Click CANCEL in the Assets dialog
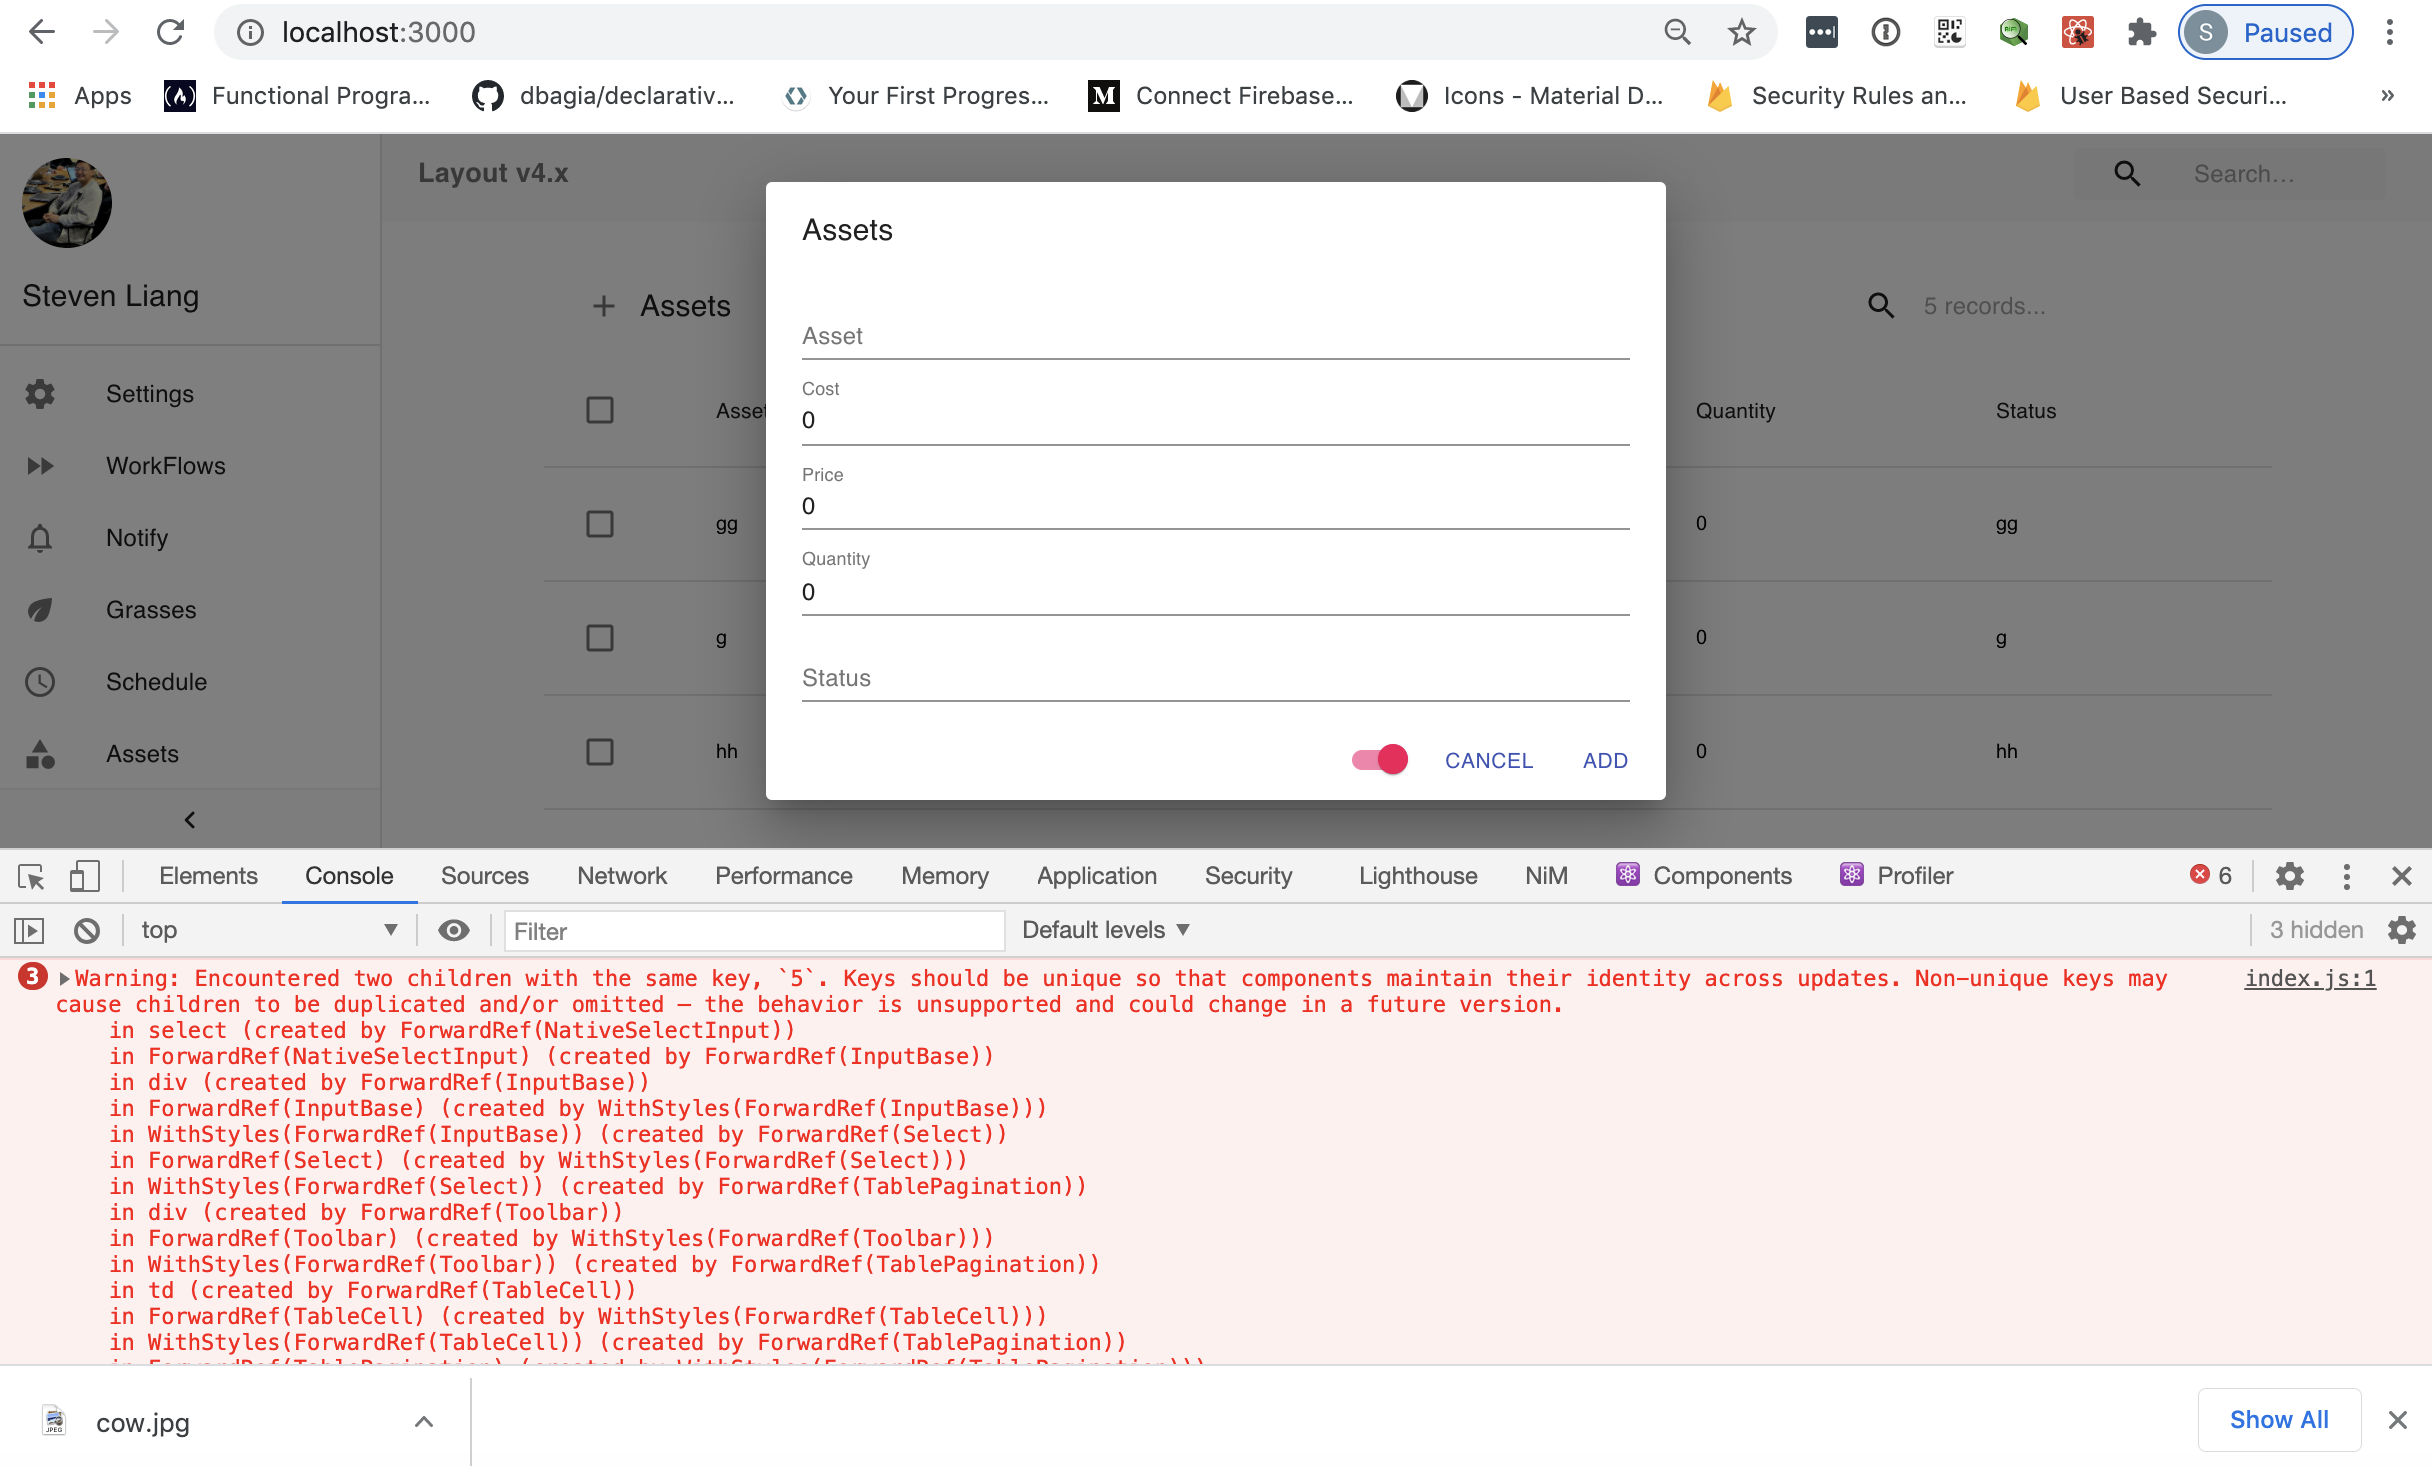 [1489, 760]
